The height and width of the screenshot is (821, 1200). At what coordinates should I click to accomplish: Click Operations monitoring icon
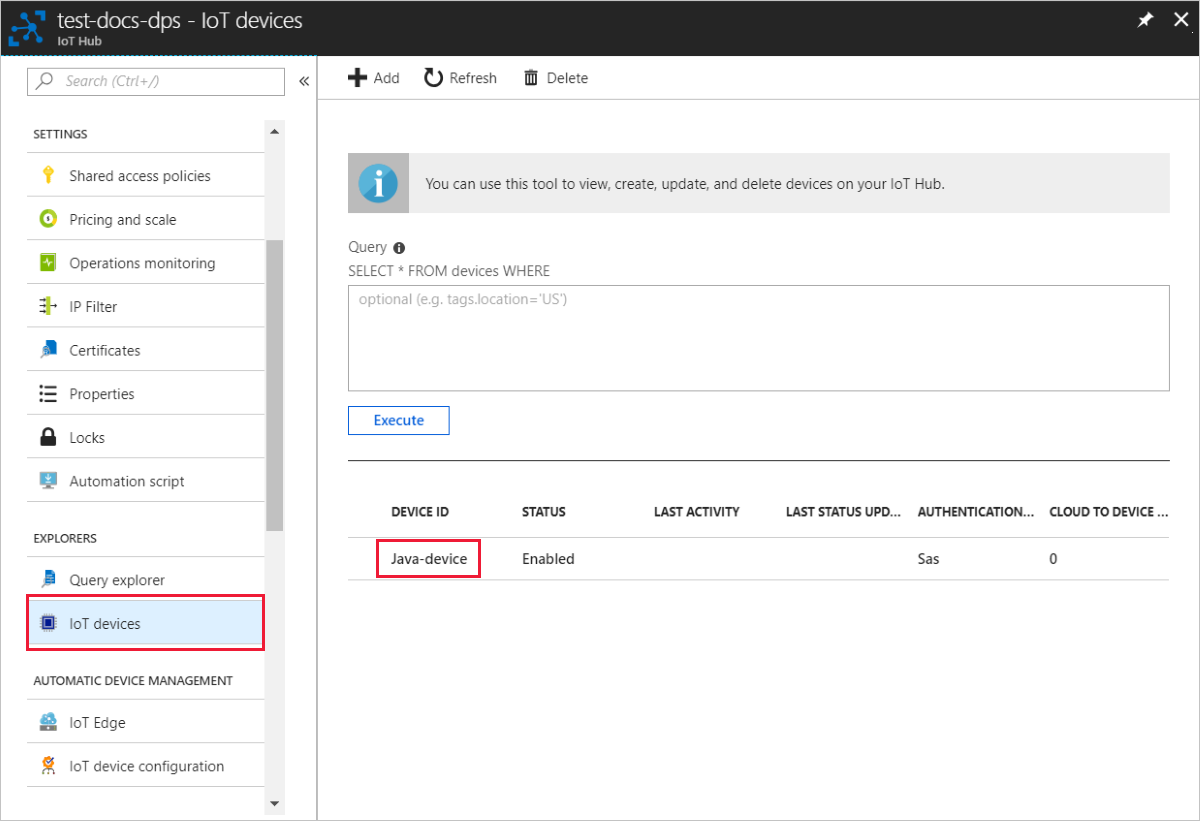tap(48, 262)
